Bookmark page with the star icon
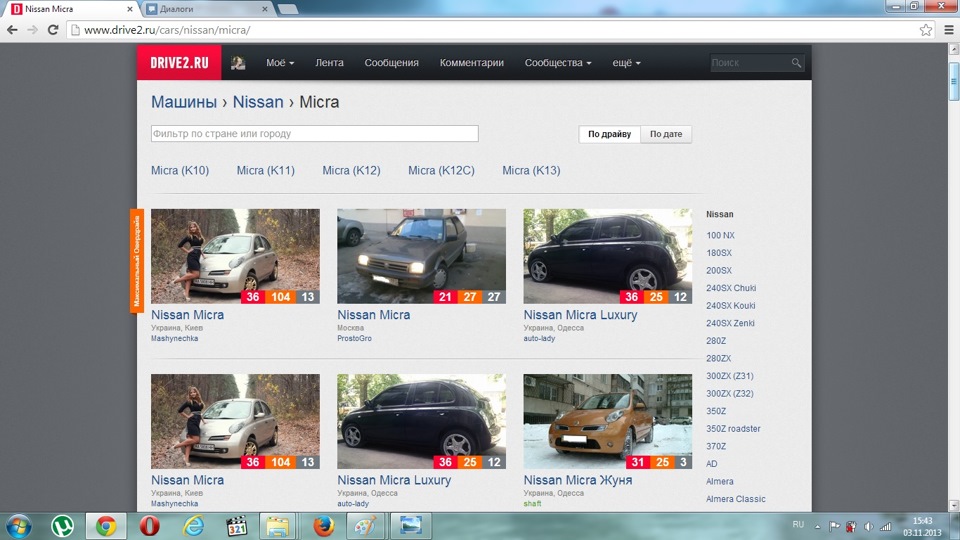 (x=926, y=29)
